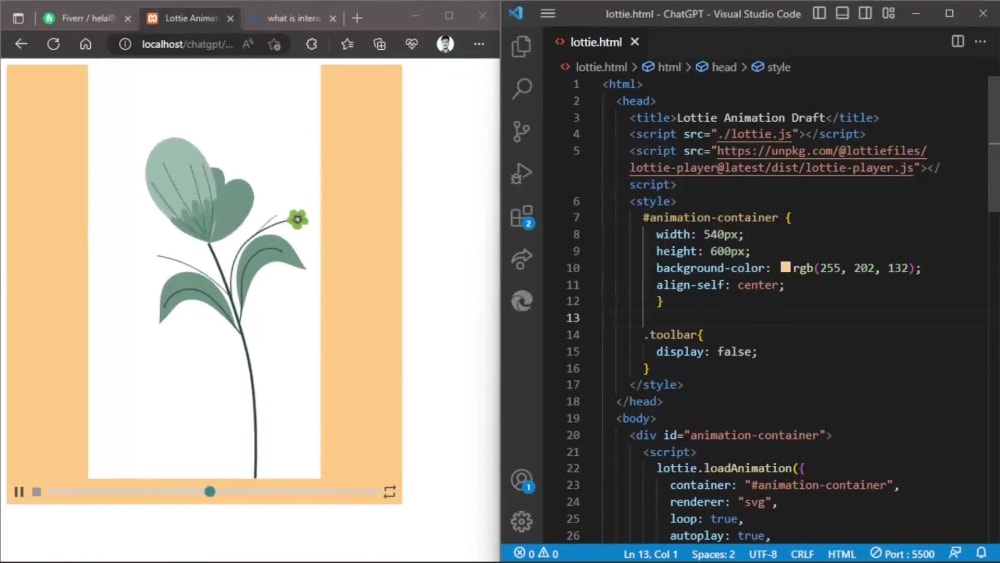Open the Read aloud icon
The width and height of the screenshot is (1000, 563).
(247, 44)
